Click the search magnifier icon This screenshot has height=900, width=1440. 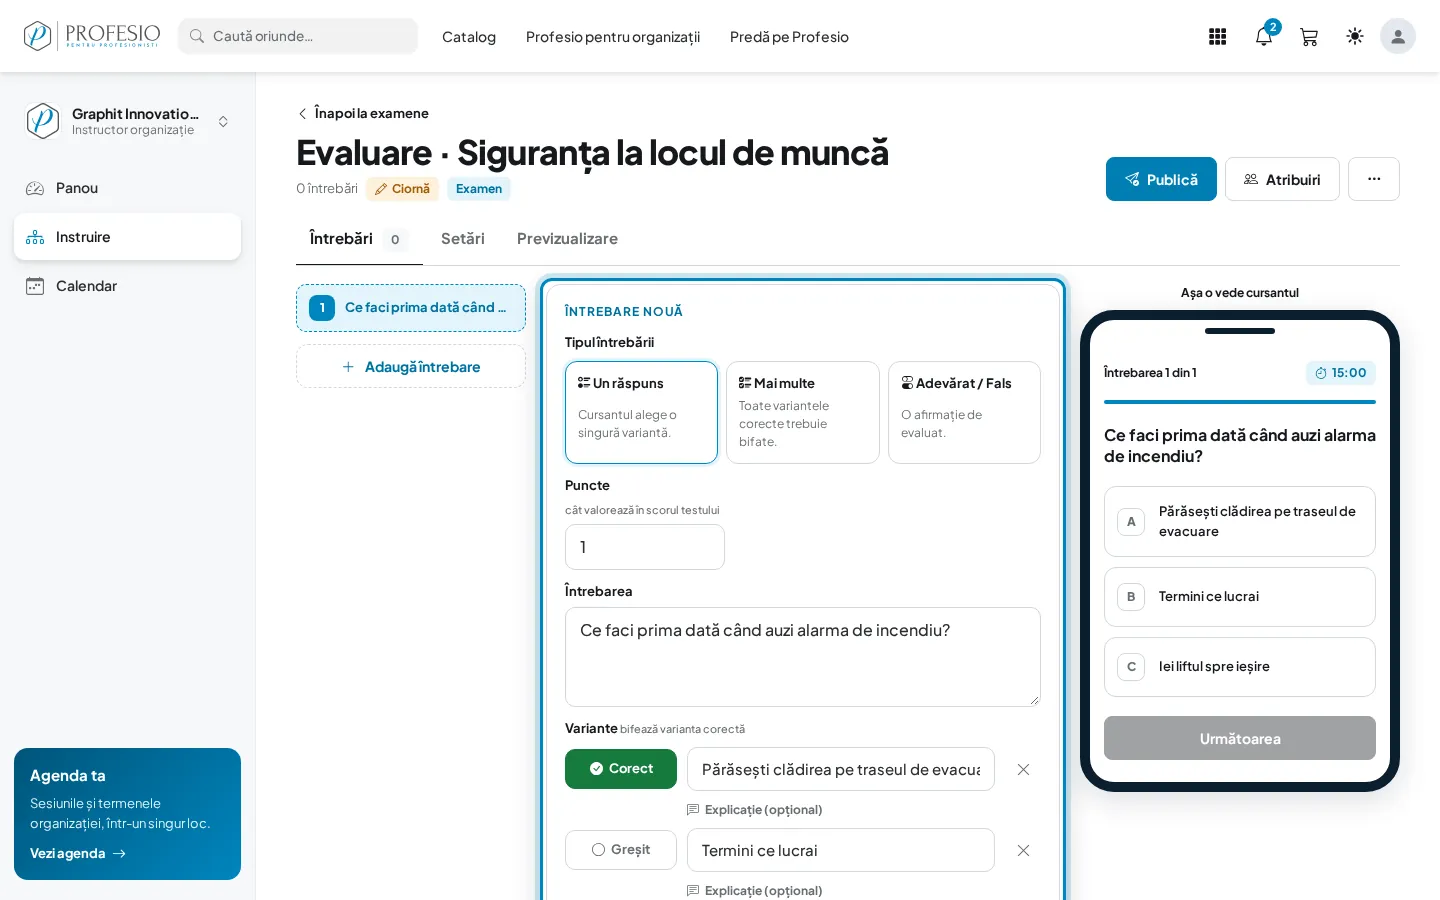(197, 36)
